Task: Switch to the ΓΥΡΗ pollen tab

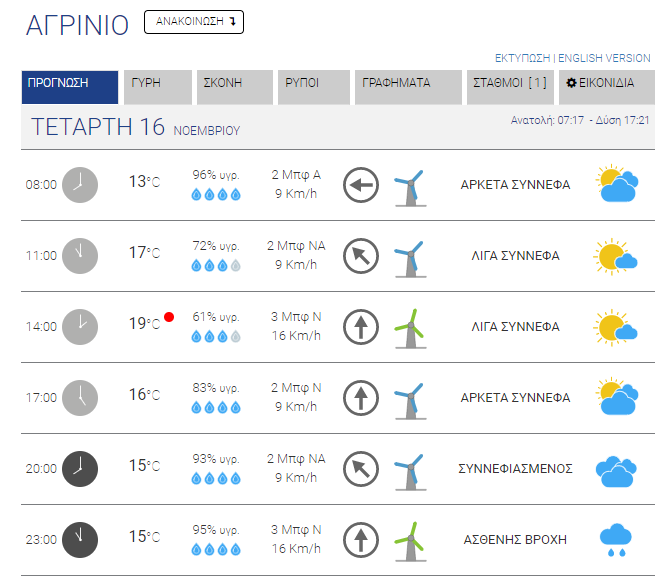Action: 158,87
